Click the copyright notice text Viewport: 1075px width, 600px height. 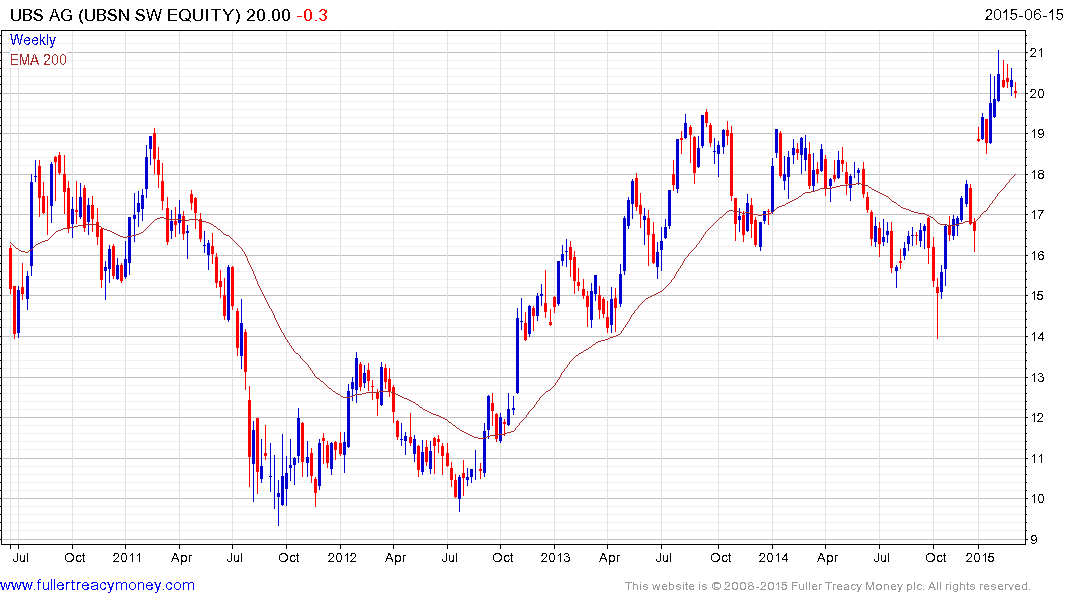click(x=828, y=586)
